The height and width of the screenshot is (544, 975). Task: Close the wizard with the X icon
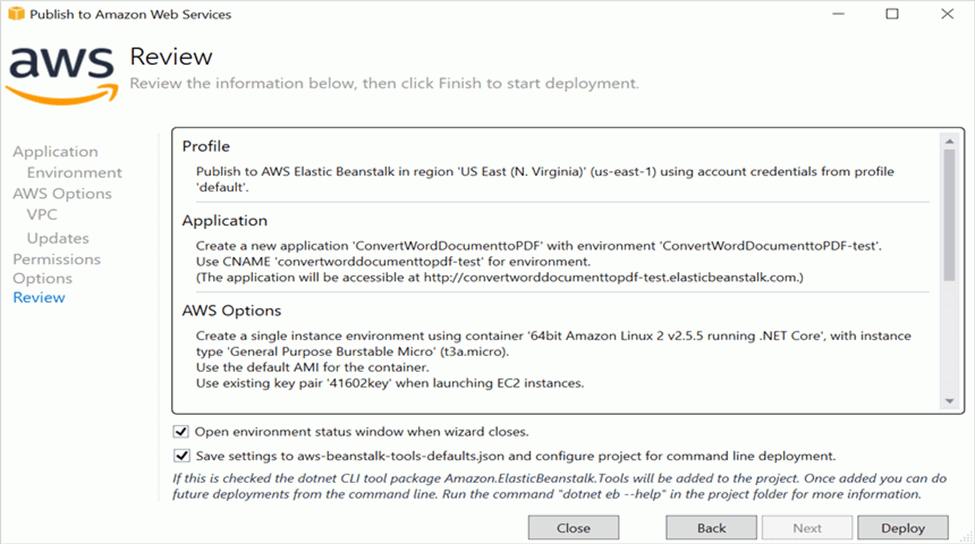(x=944, y=14)
